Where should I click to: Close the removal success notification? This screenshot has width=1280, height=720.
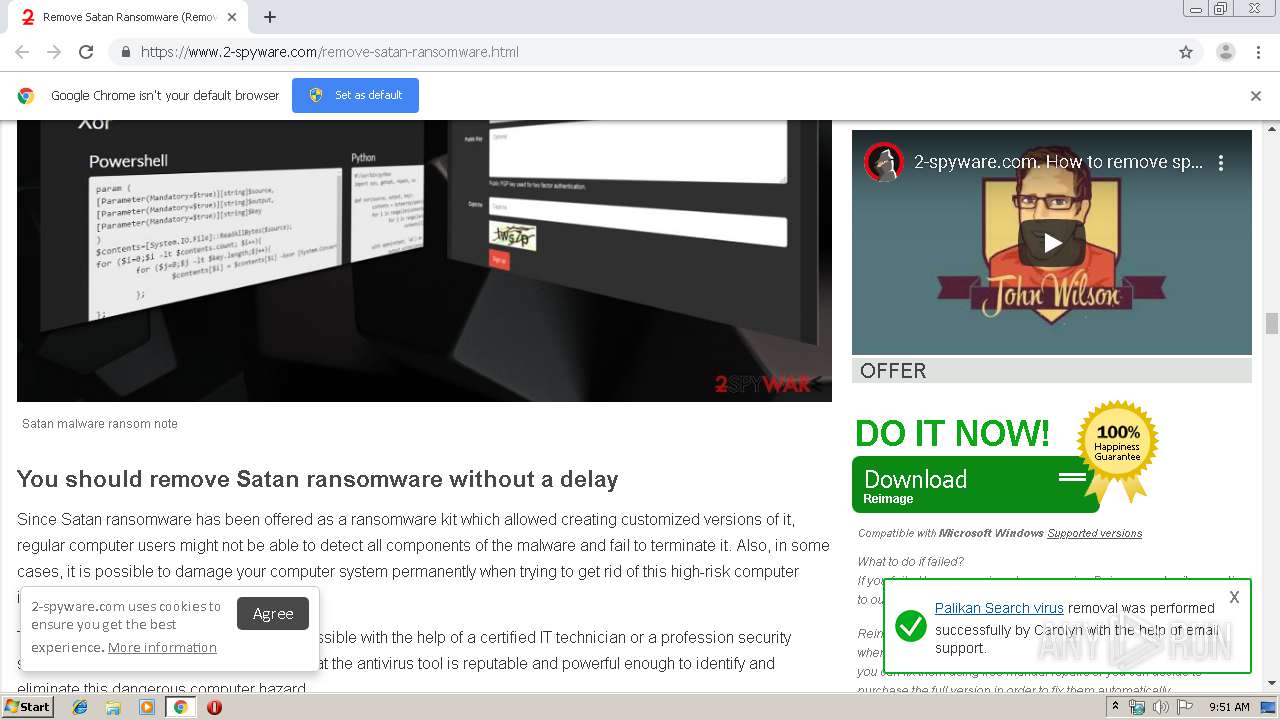(x=1234, y=597)
